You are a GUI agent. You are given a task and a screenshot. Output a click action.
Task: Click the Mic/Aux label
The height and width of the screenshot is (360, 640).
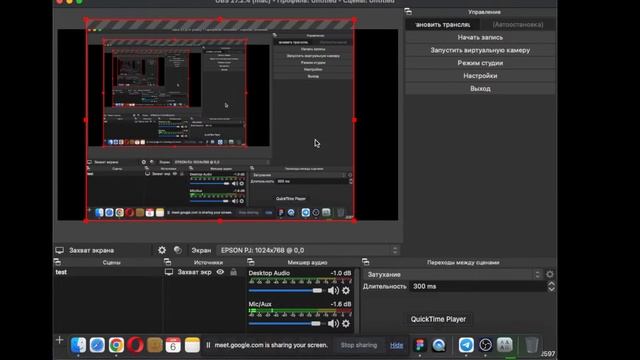pos(260,304)
